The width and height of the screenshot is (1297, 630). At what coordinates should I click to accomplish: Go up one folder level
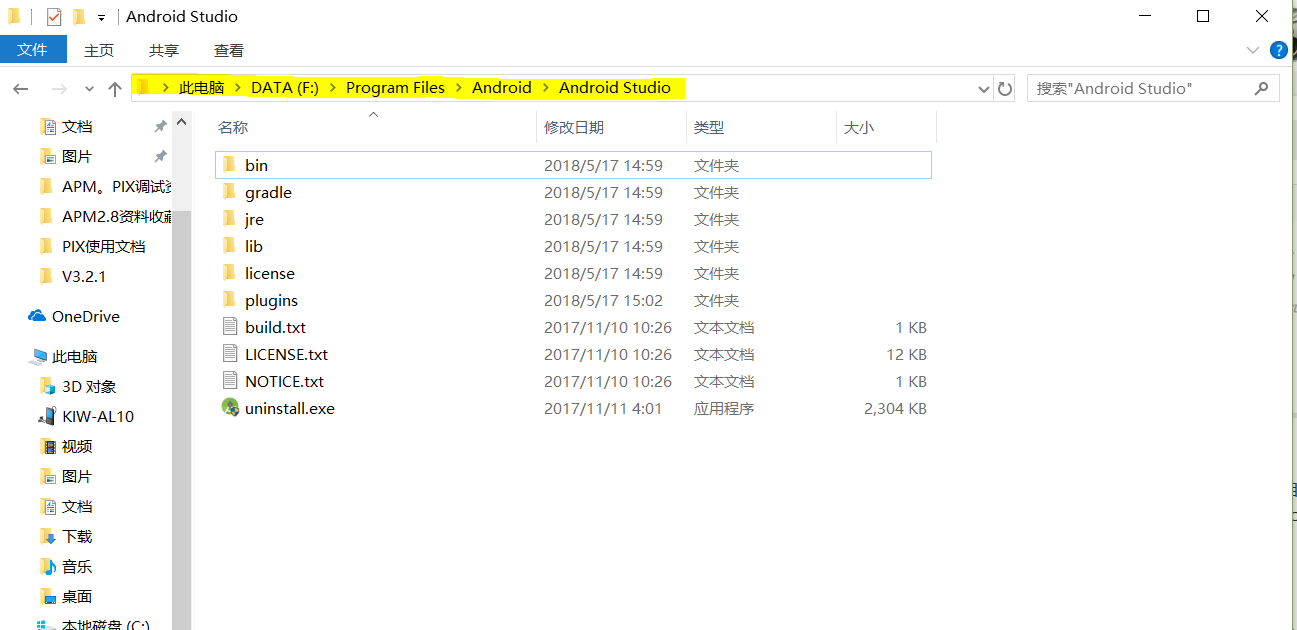click(115, 89)
